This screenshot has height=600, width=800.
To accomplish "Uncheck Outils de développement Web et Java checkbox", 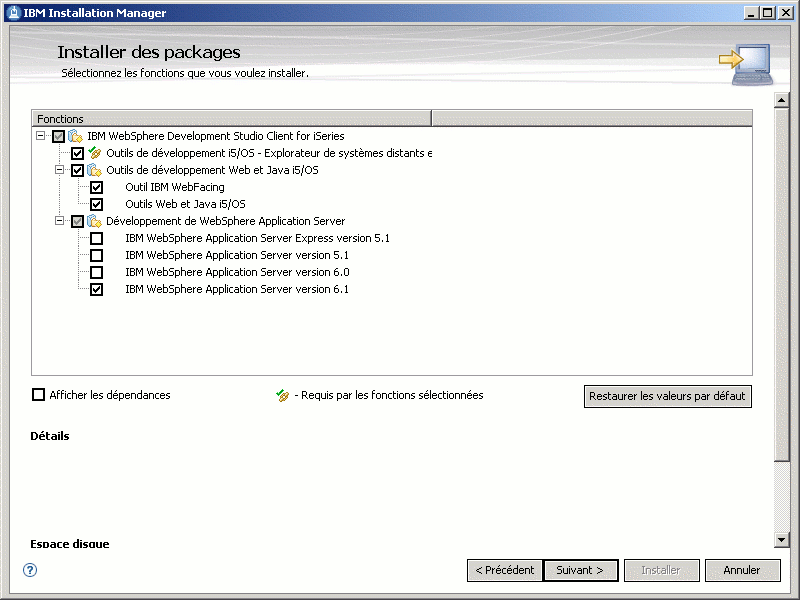I will [77, 170].
